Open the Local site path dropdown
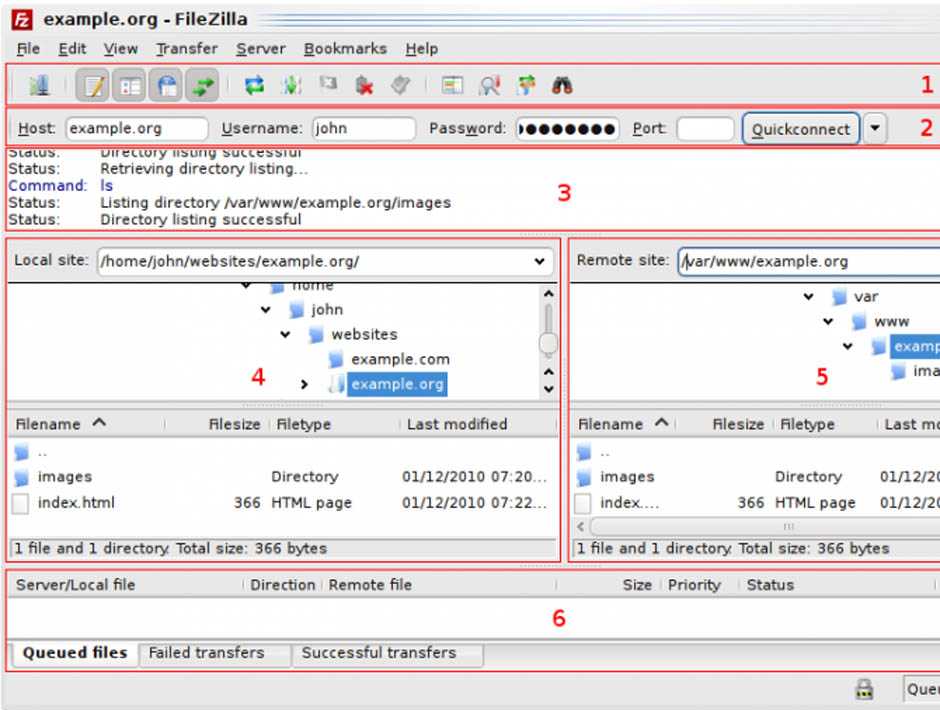 541,262
